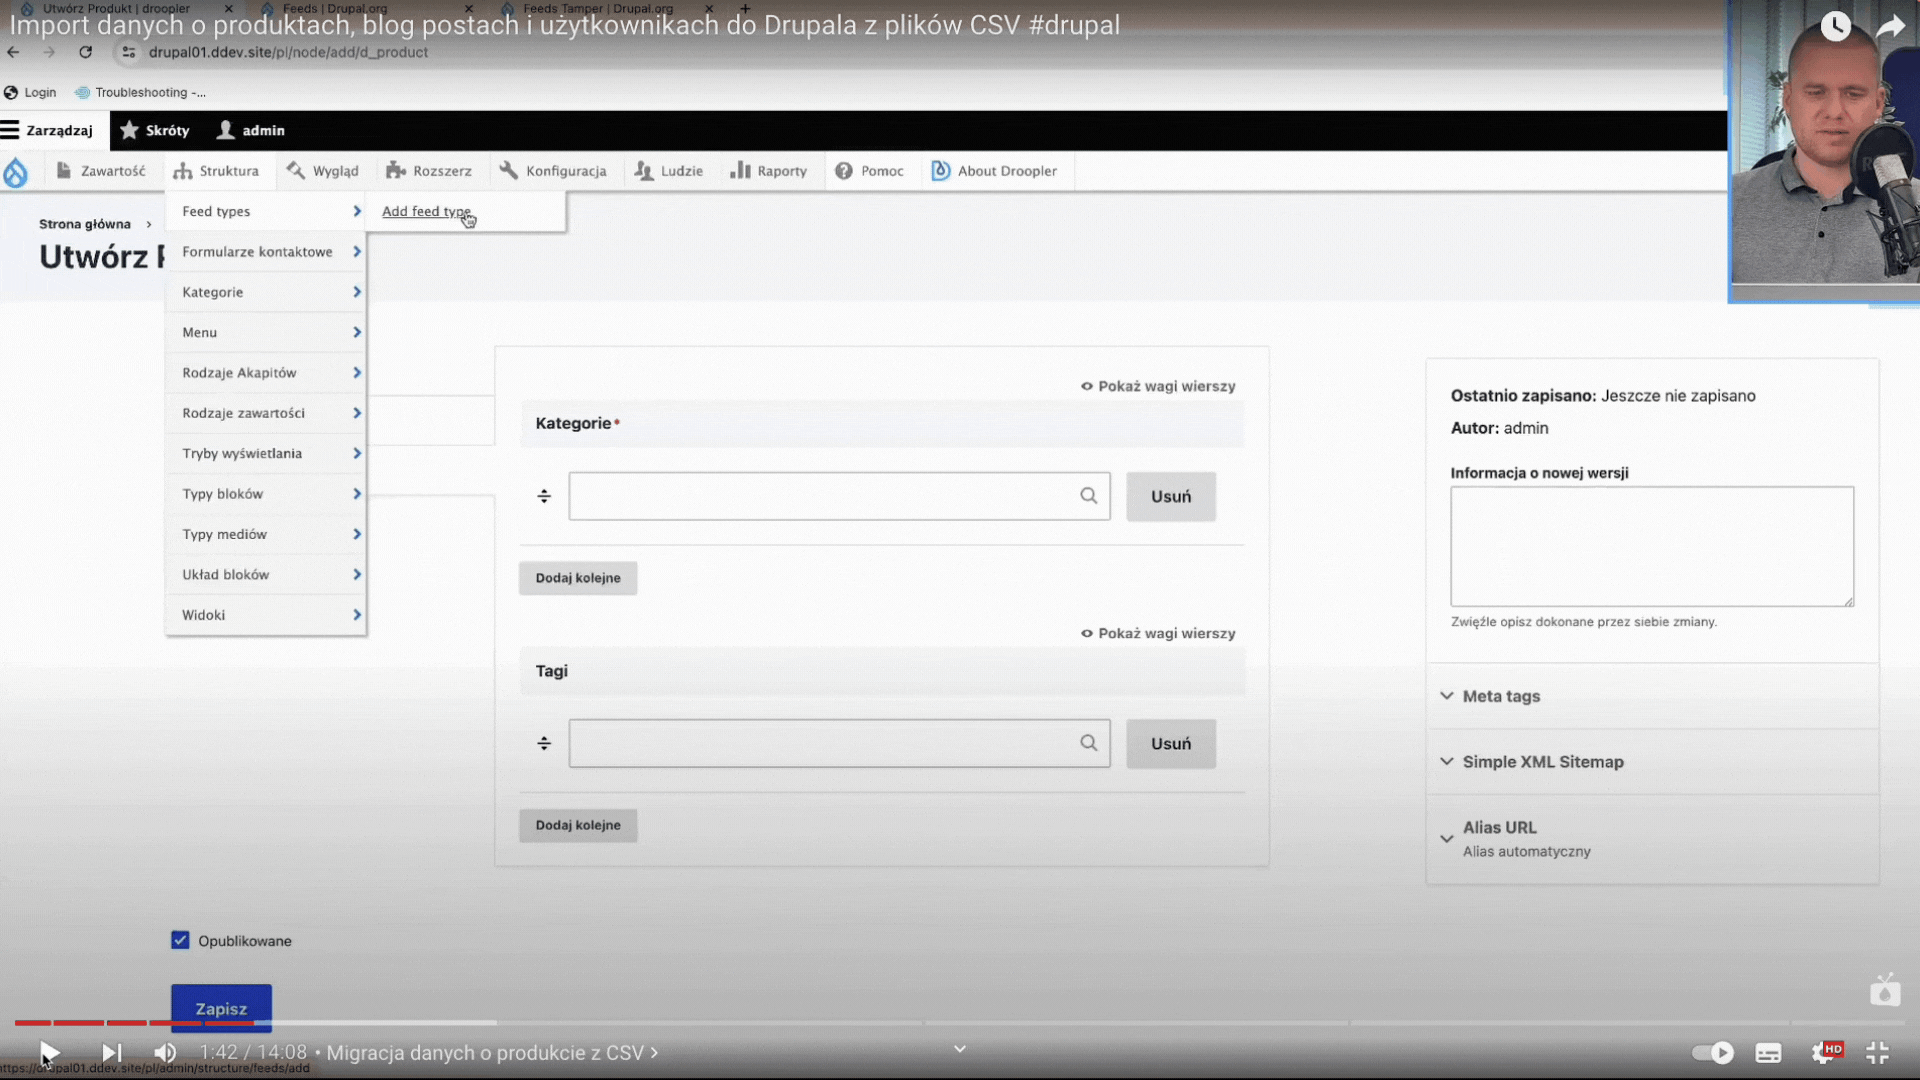Select Add feed type option
This screenshot has width=1920, height=1080.
[x=426, y=211]
